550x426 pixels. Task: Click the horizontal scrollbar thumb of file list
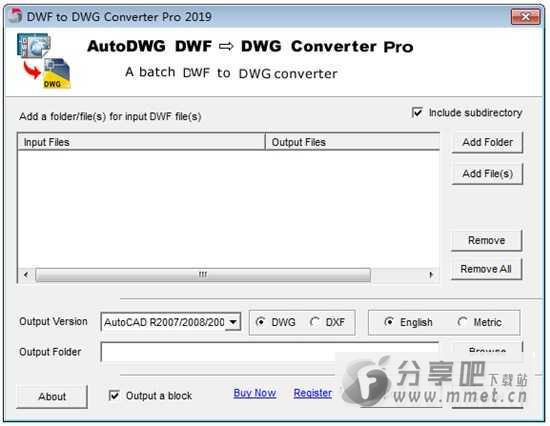click(x=203, y=275)
